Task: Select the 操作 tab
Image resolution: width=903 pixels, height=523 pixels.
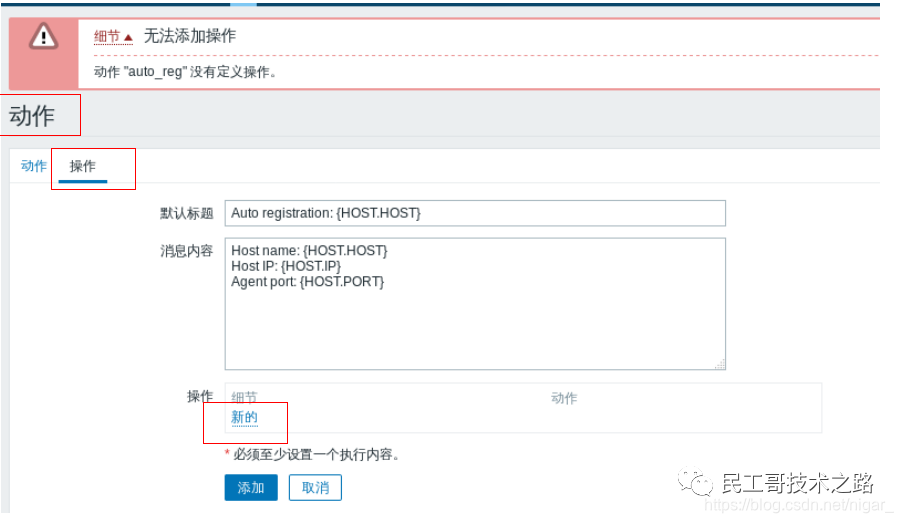Action: click(82, 166)
